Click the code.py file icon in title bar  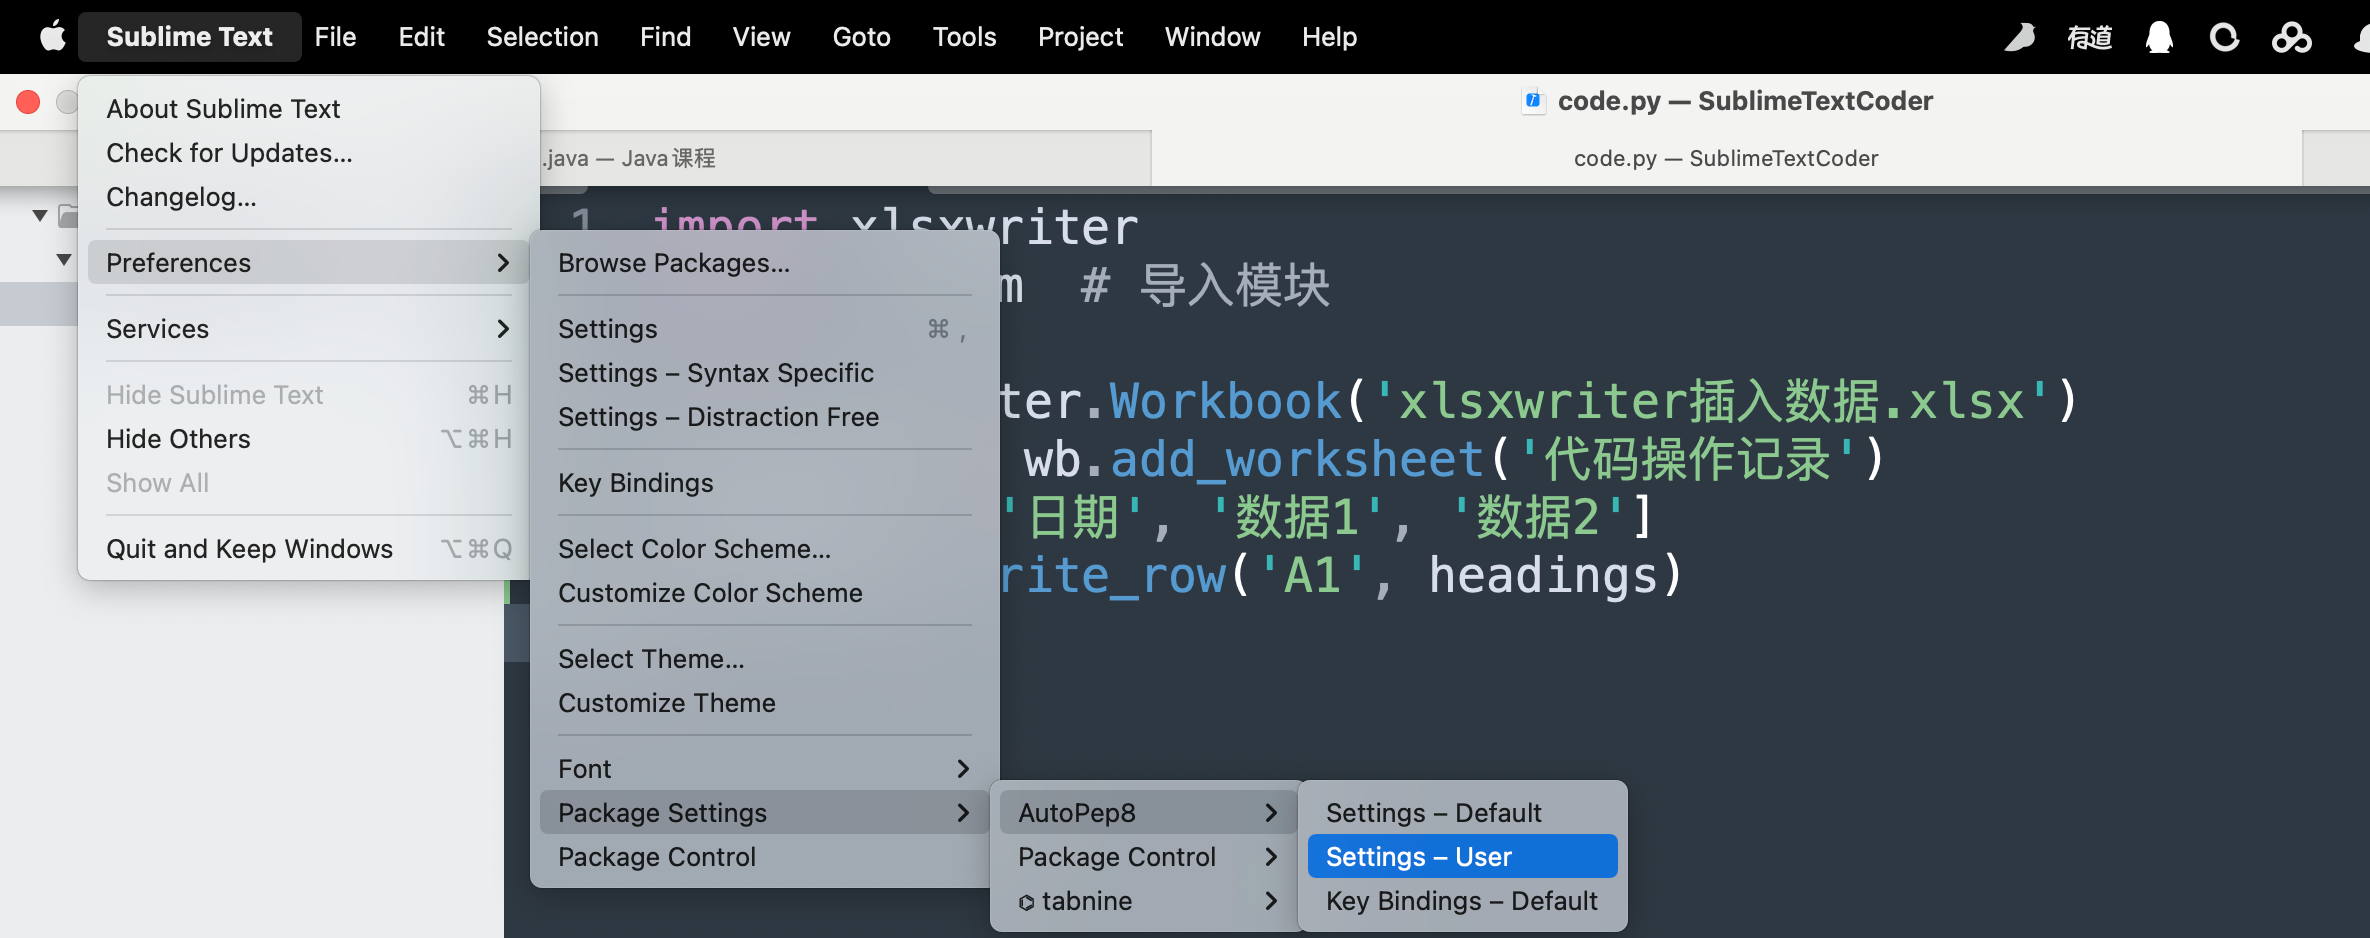[x=1533, y=101]
